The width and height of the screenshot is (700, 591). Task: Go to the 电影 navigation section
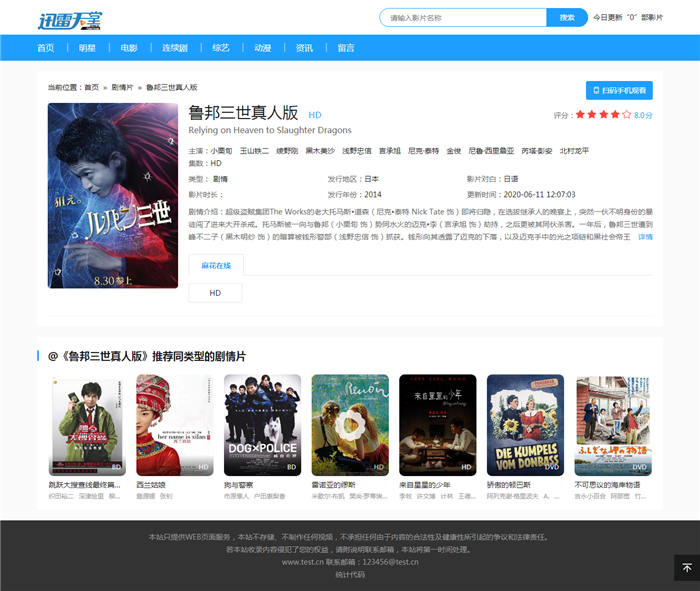click(129, 48)
